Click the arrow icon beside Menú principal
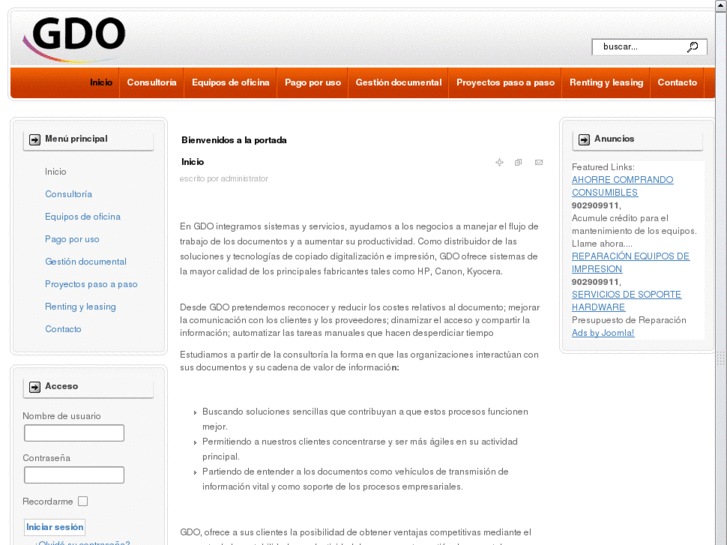Image resolution: width=727 pixels, height=545 pixels. pos(35,140)
